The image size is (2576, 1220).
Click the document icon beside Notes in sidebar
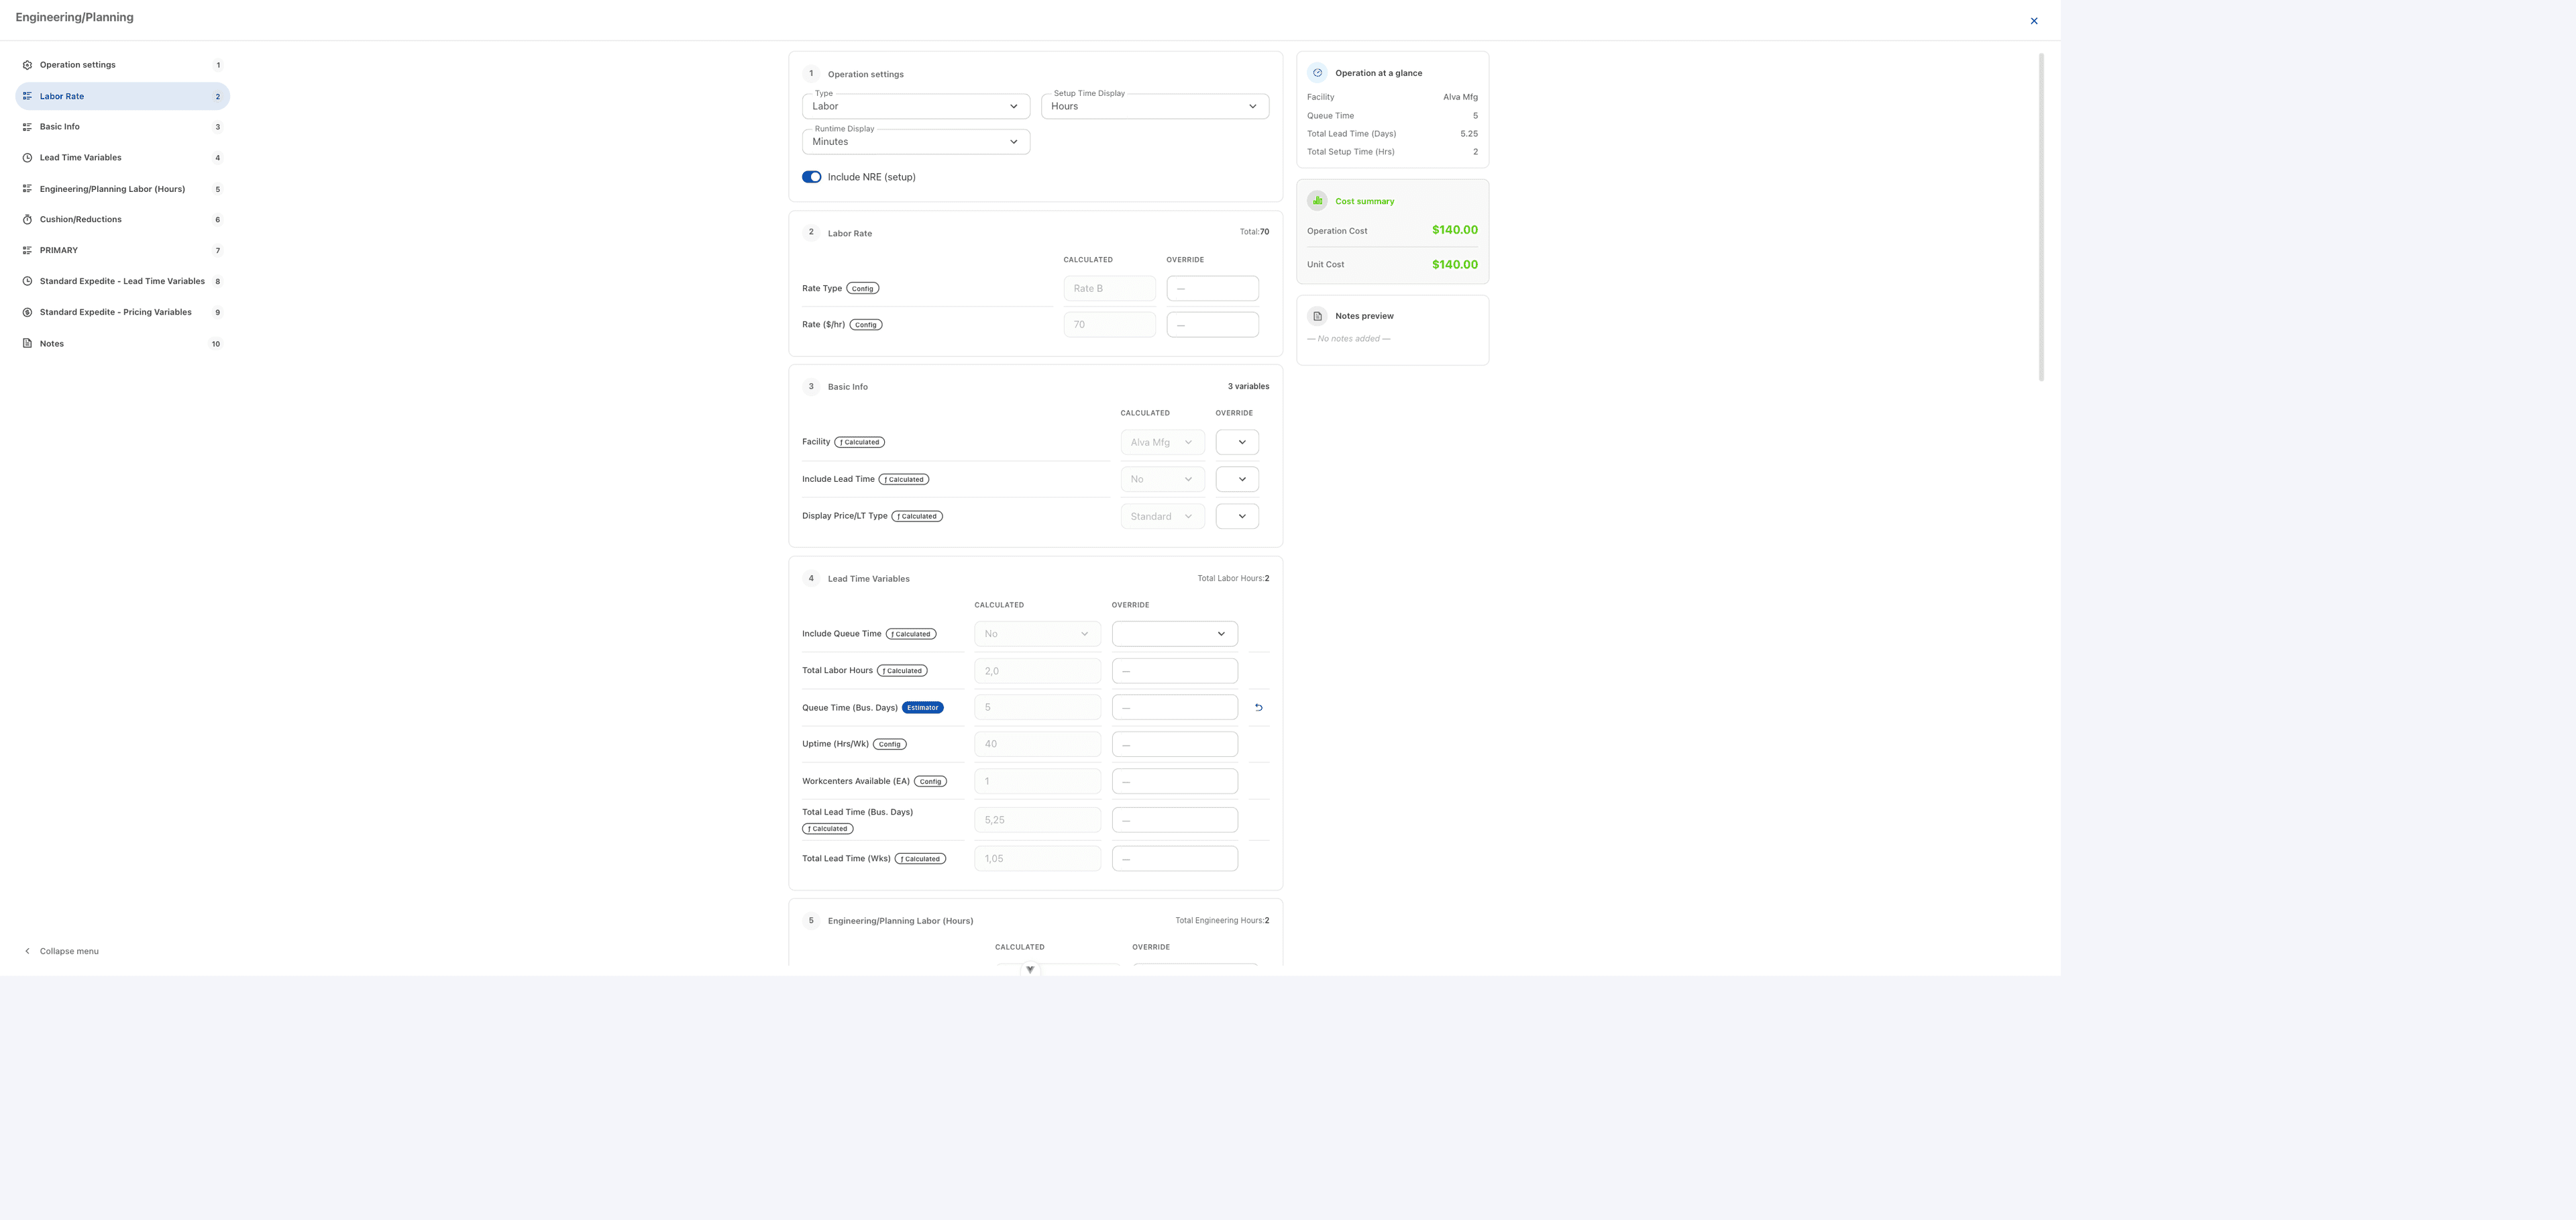27,344
